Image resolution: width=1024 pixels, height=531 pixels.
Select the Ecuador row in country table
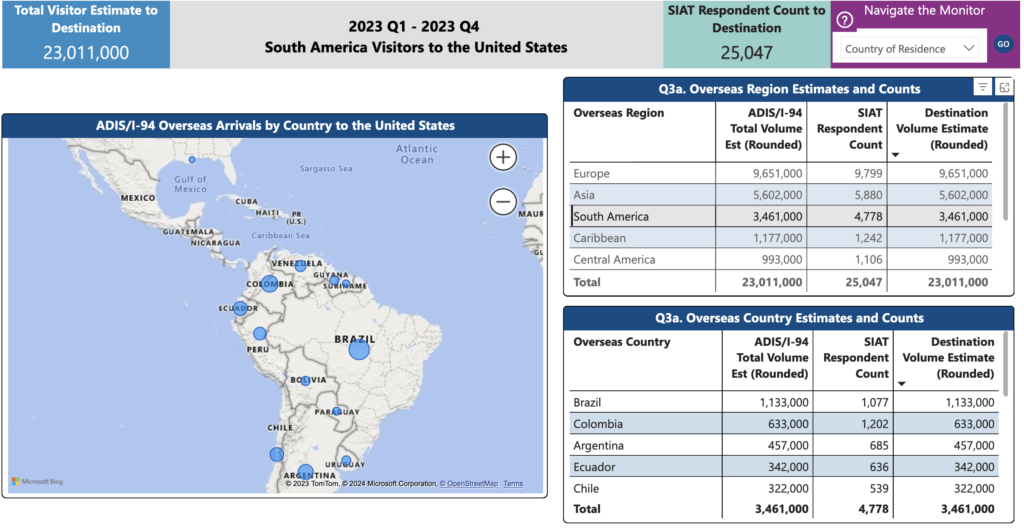(784, 467)
